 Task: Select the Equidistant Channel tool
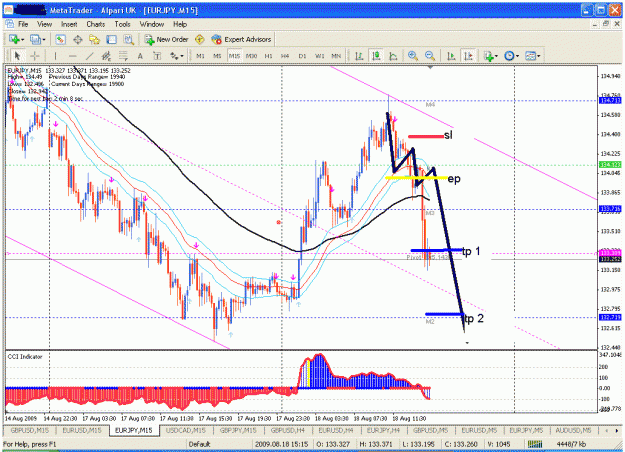pos(106,56)
